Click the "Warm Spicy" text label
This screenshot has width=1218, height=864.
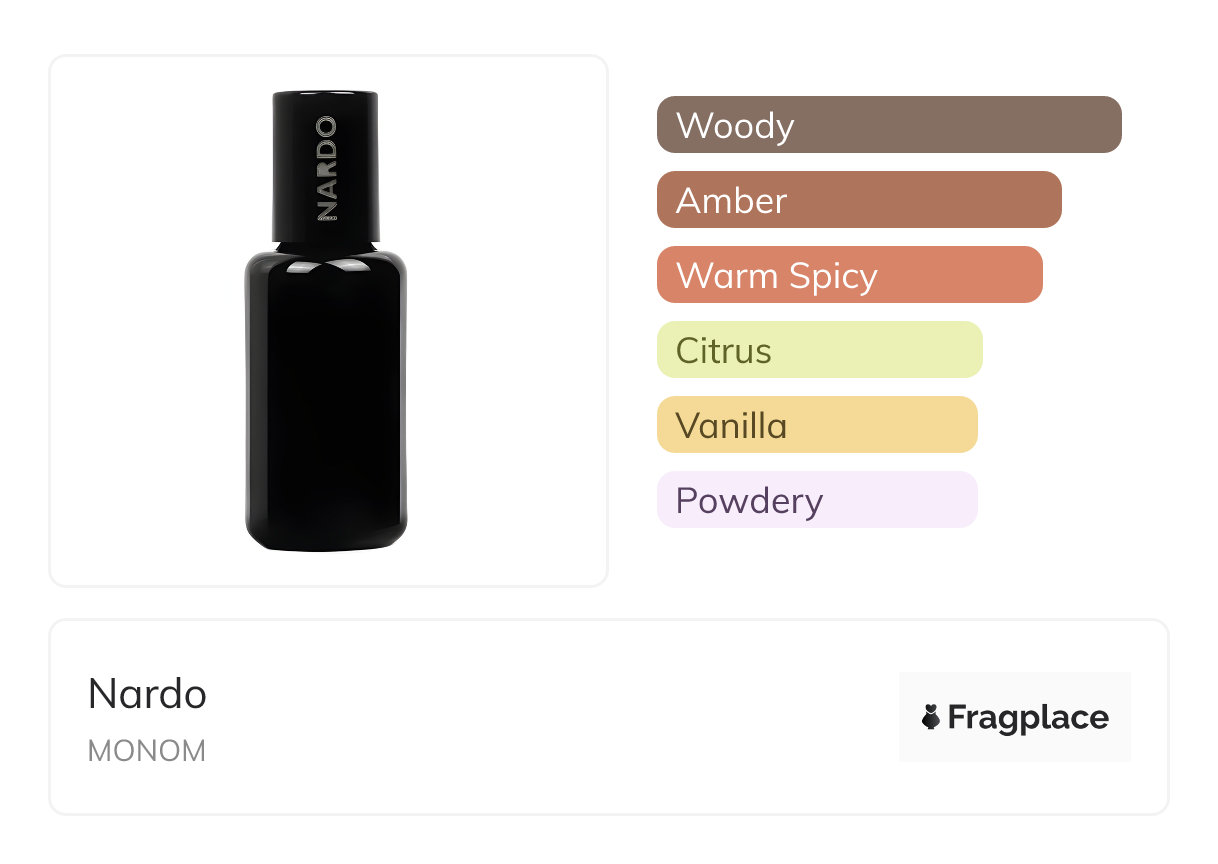coord(777,276)
